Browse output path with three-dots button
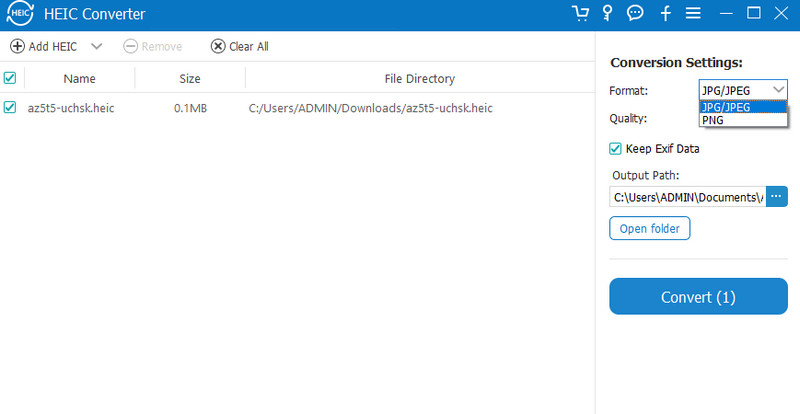800x414 pixels. pos(777,197)
